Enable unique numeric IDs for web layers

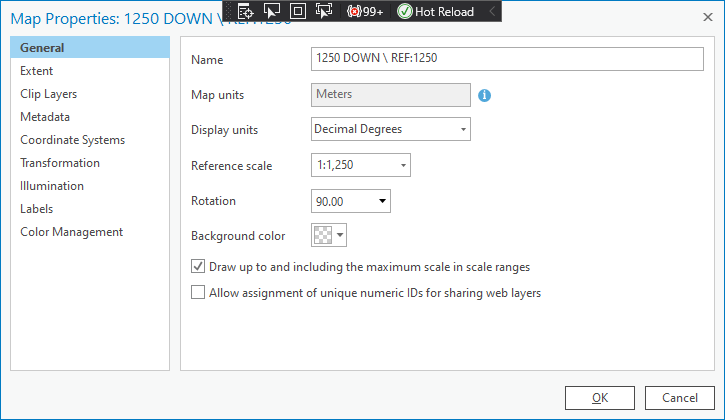198,293
